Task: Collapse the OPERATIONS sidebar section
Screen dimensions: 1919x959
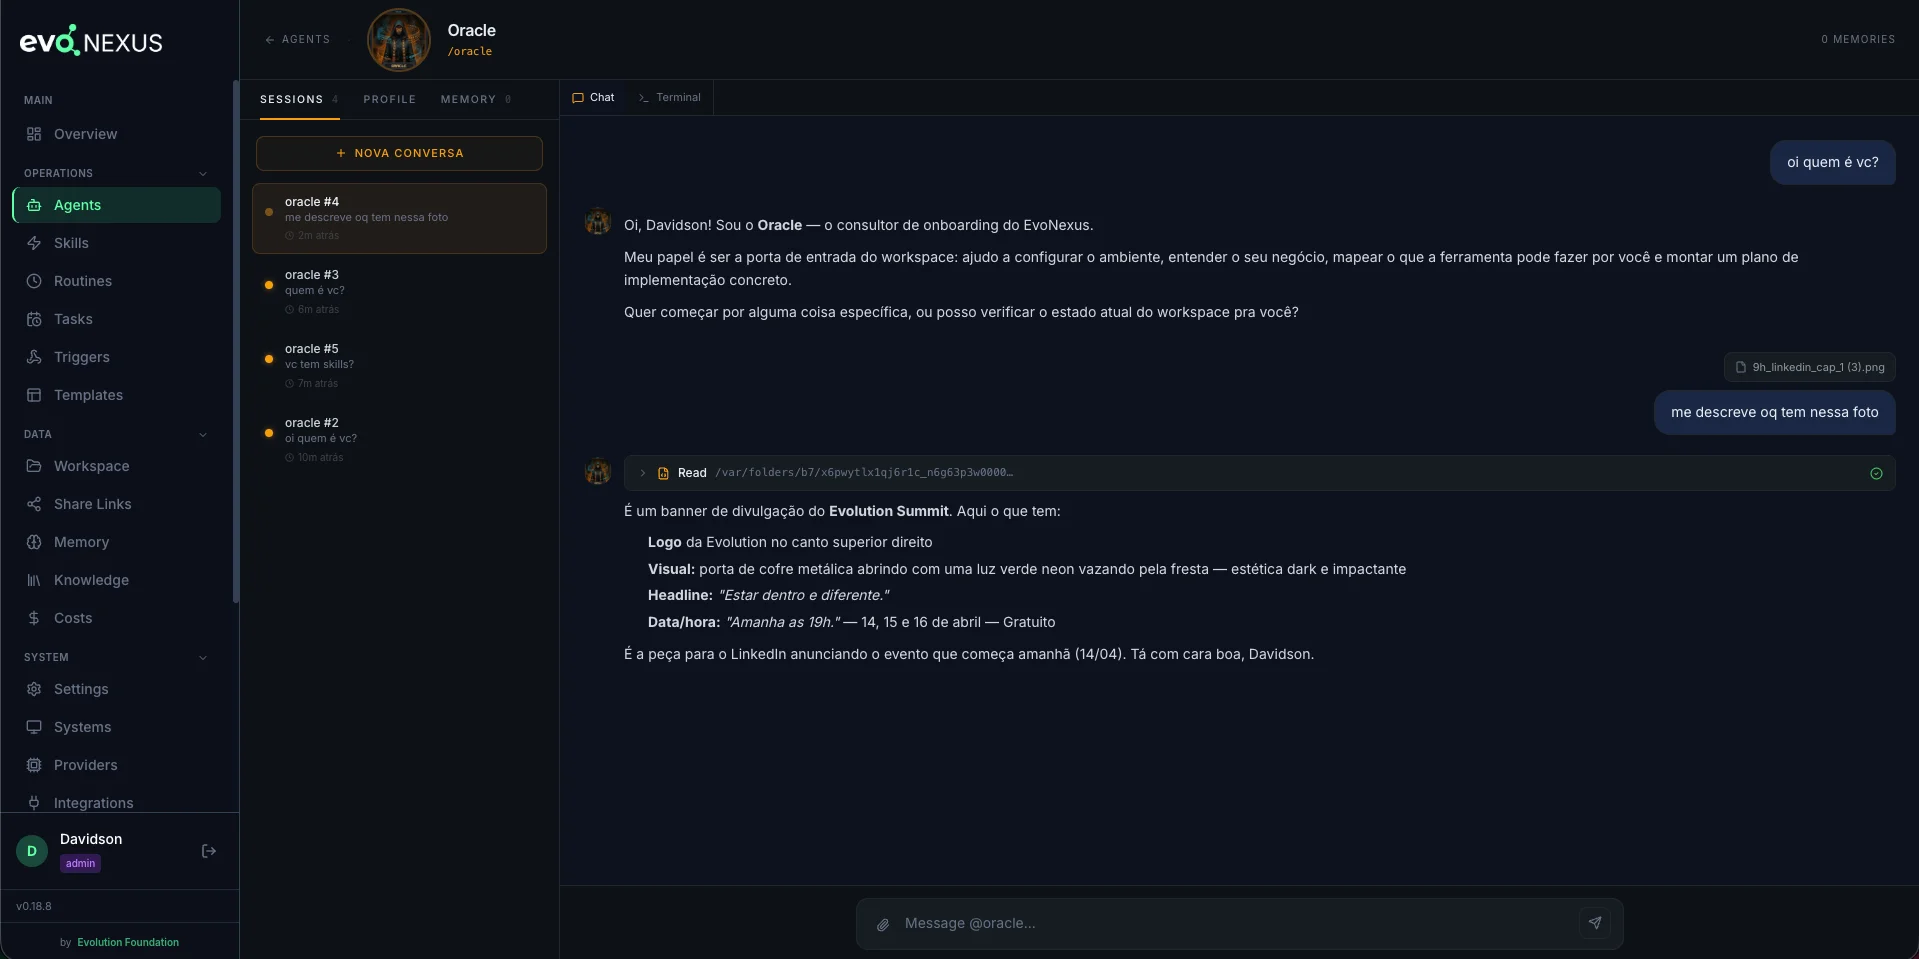Action: 203,173
